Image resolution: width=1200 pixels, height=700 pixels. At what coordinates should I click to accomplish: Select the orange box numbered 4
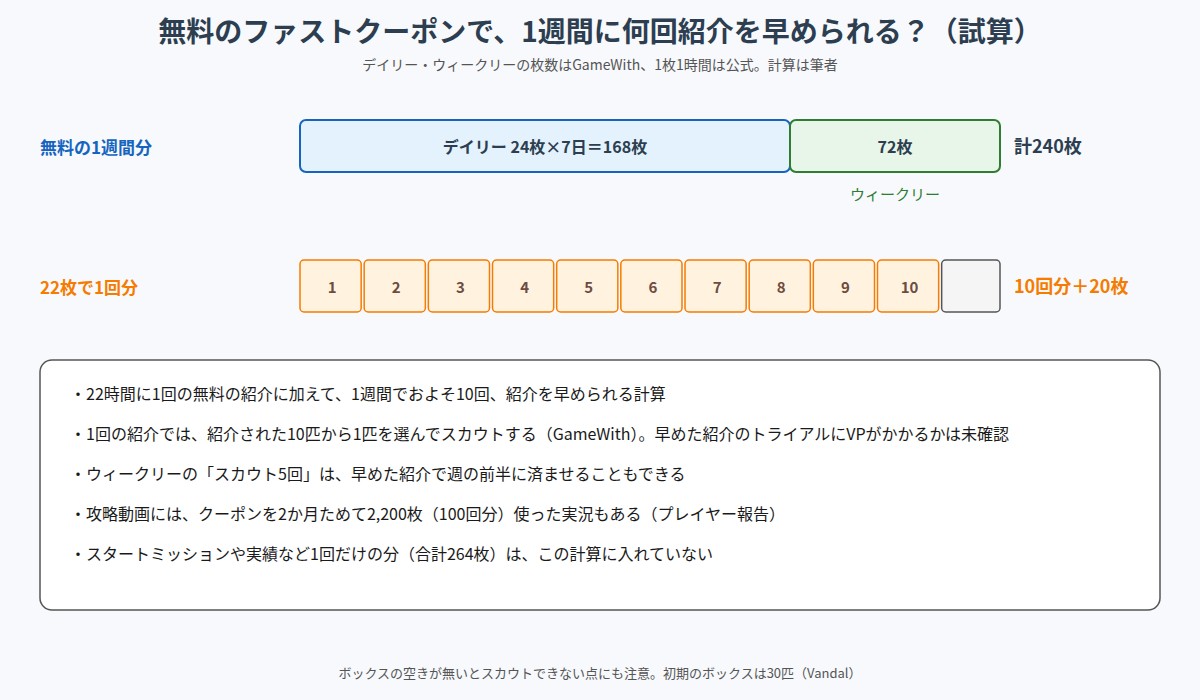pos(523,286)
